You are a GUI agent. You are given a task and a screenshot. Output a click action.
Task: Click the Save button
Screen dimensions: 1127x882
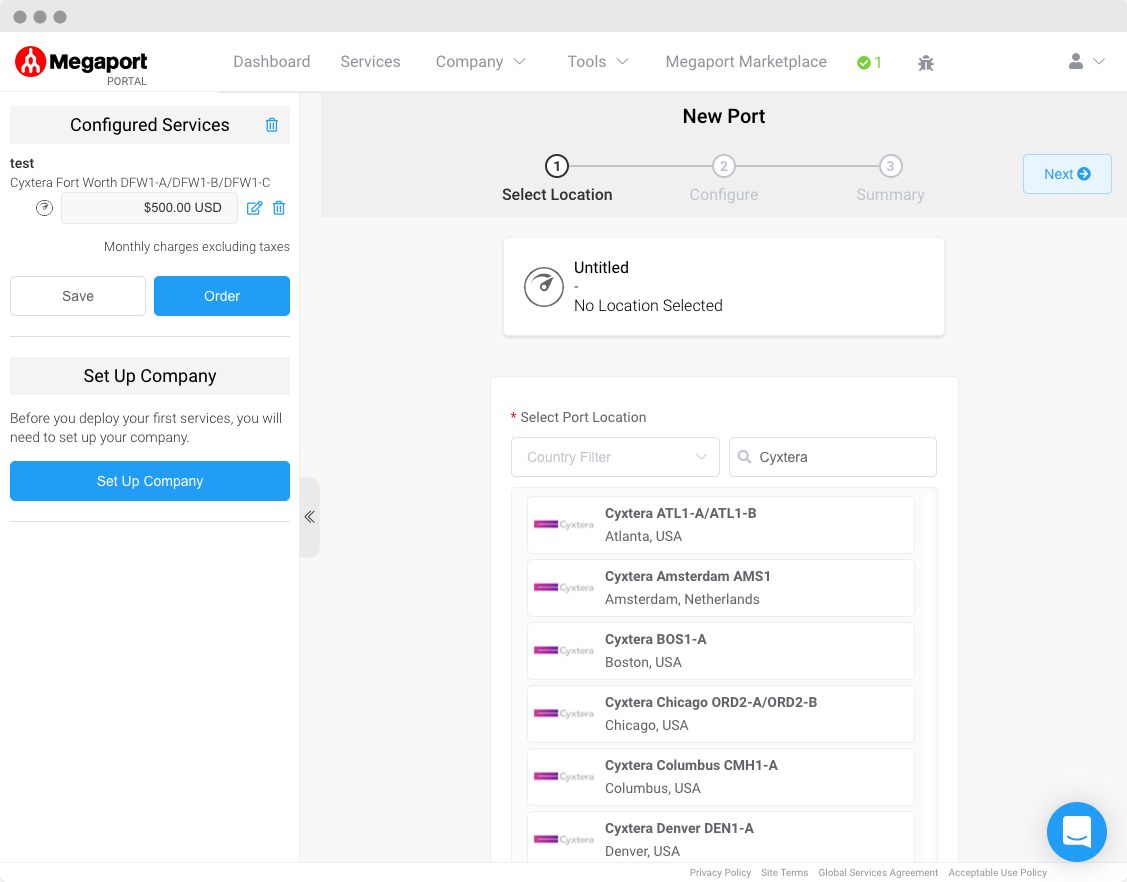point(78,296)
